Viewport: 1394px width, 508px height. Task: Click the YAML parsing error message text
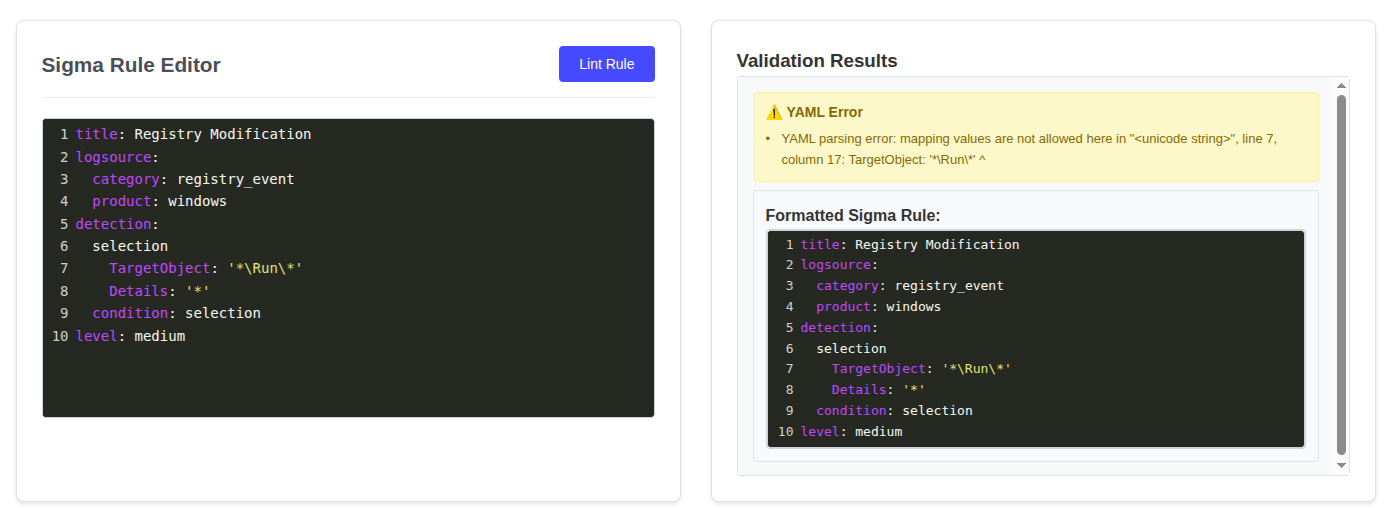(x=1028, y=149)
